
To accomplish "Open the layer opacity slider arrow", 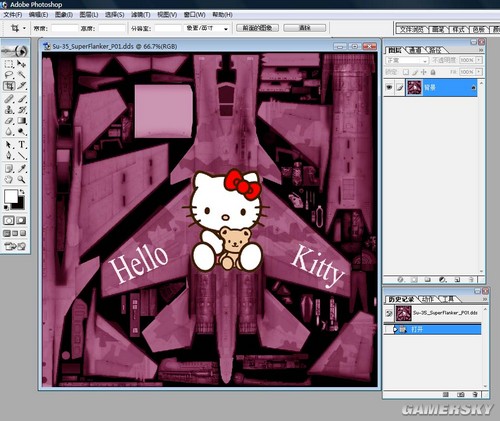I will click(x=479, y=60).
